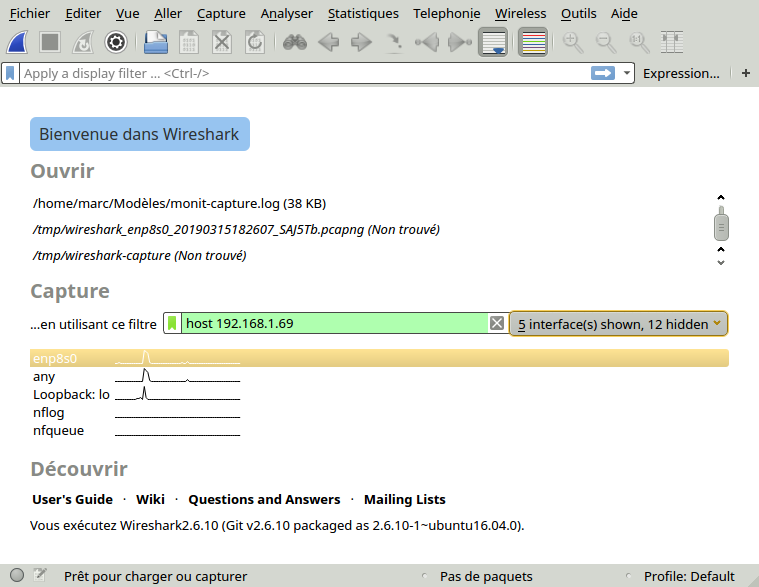Open recent wireshark_enp8s0 pcapng file entry

236,229
